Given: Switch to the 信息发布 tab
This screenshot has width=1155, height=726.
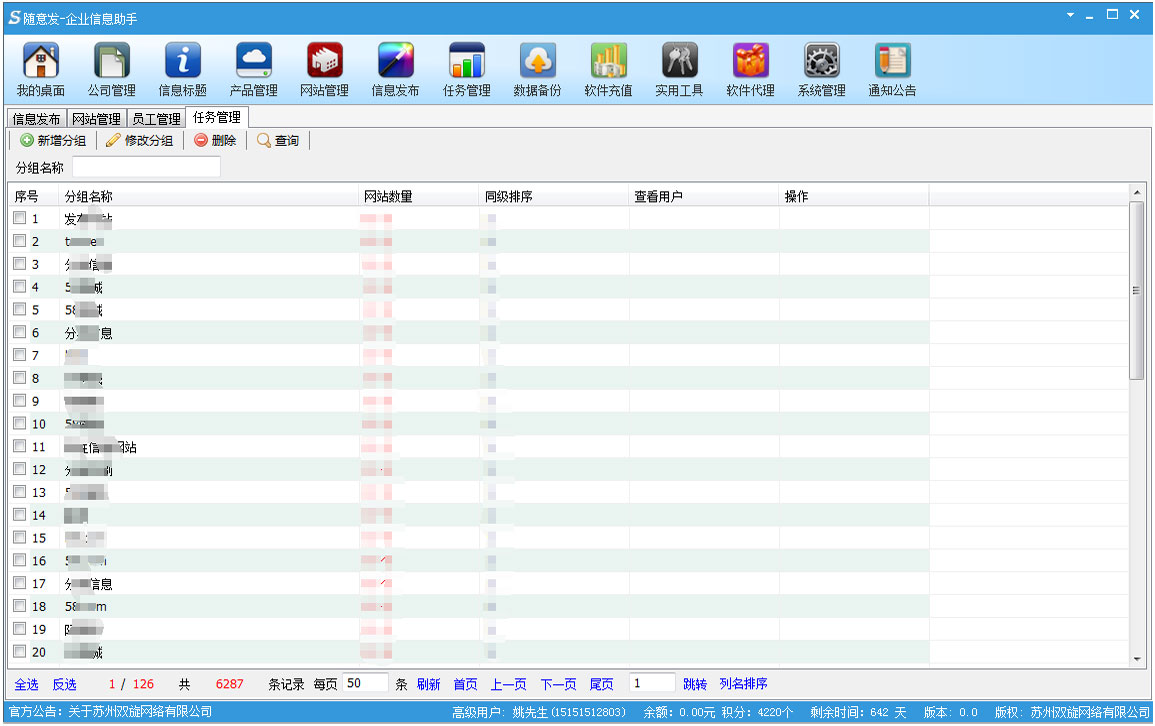Looking at the screenshot, I should (x=37, y=119).
